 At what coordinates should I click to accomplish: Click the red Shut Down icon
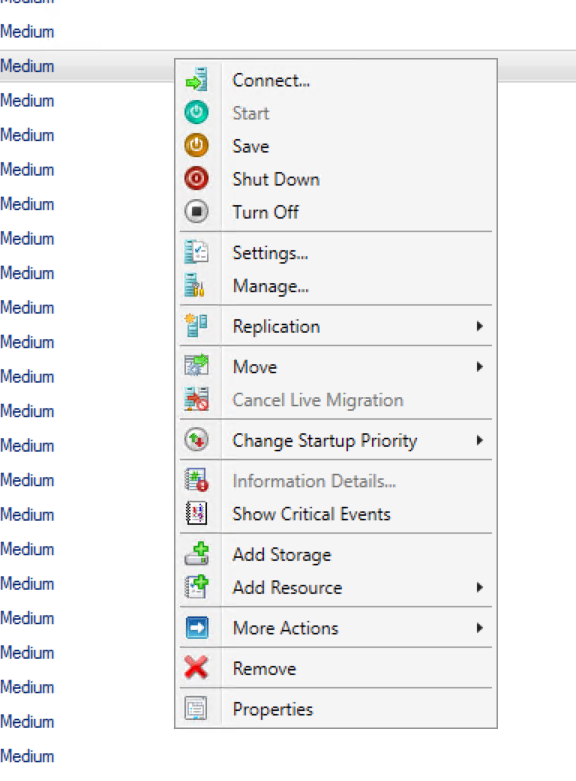coord(196,178)
